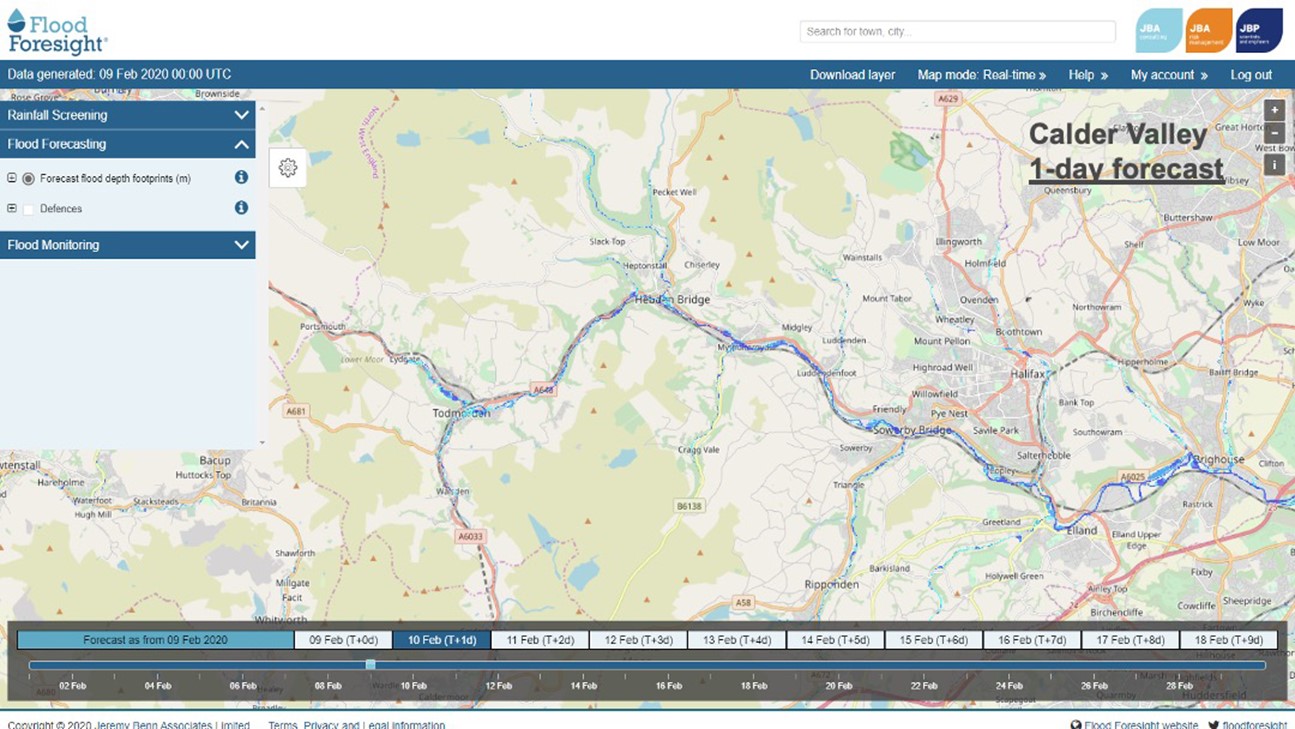Open the map settings gear icon
The height and width of the screenshot is (729, 1295).
coord(288,168)
